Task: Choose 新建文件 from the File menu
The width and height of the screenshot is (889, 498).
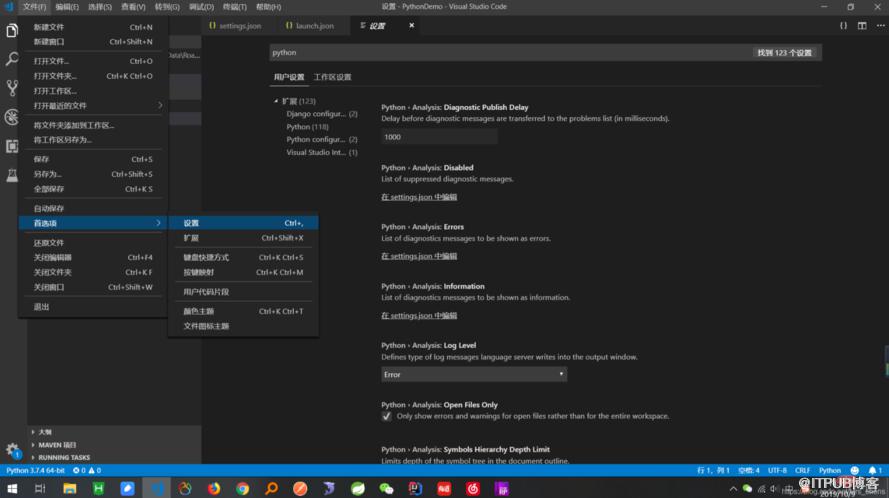Action: (94, 27)
